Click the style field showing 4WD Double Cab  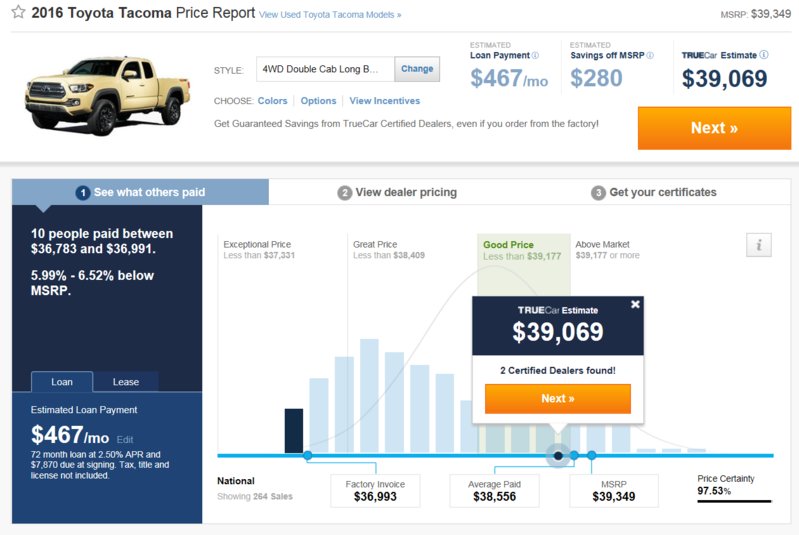pos(325,69)
